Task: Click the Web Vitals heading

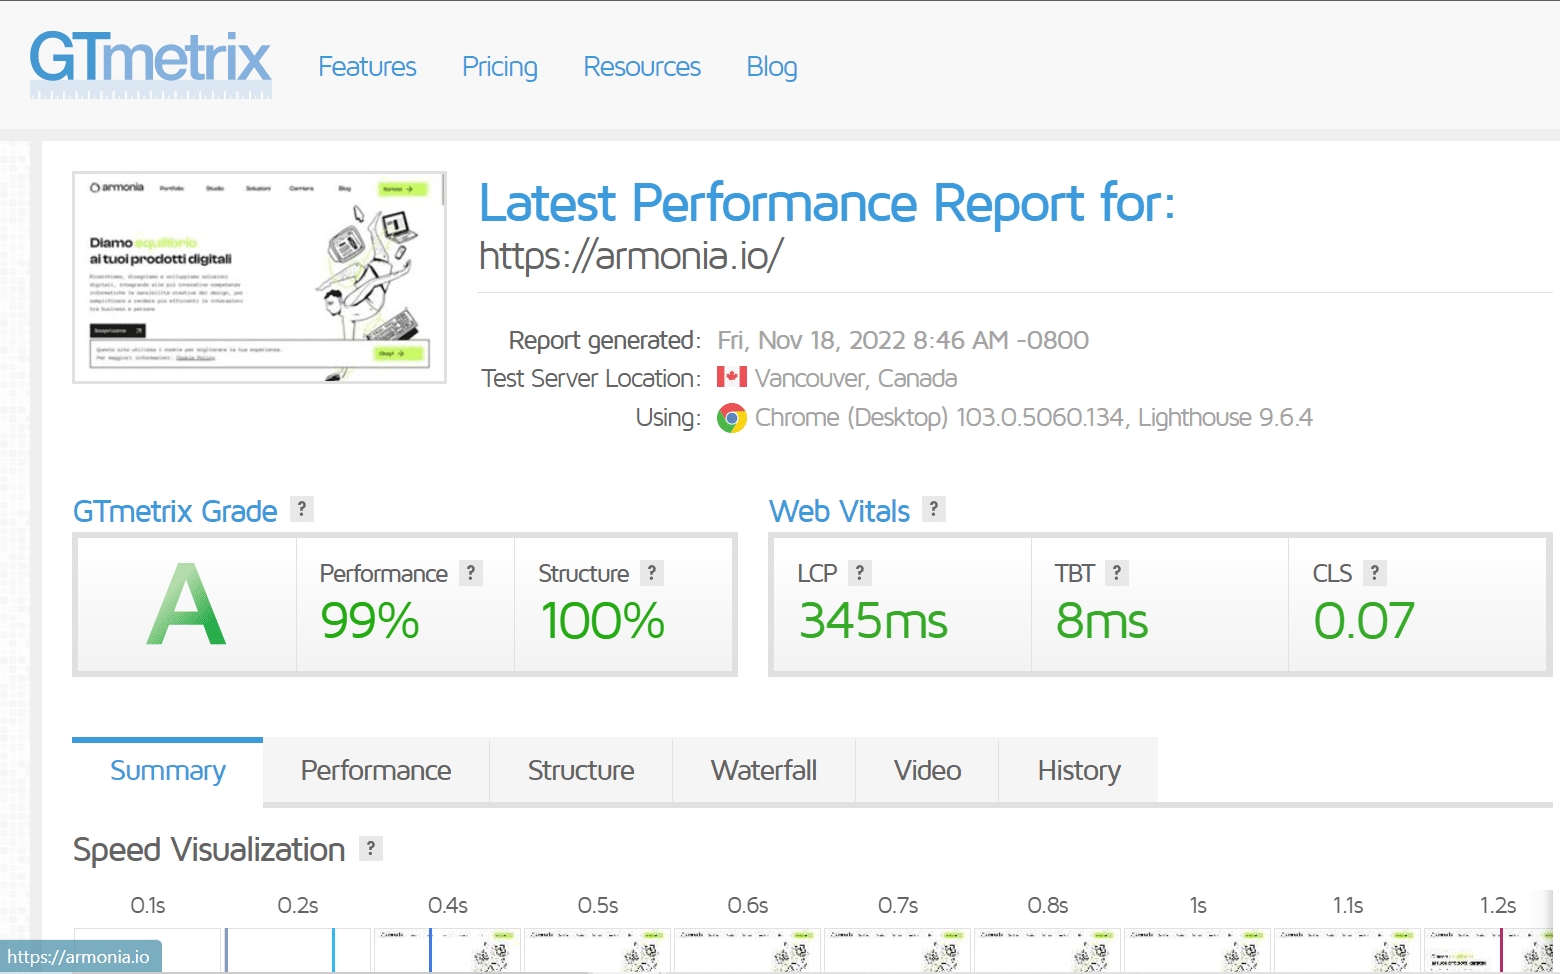Action: (840, 511)
